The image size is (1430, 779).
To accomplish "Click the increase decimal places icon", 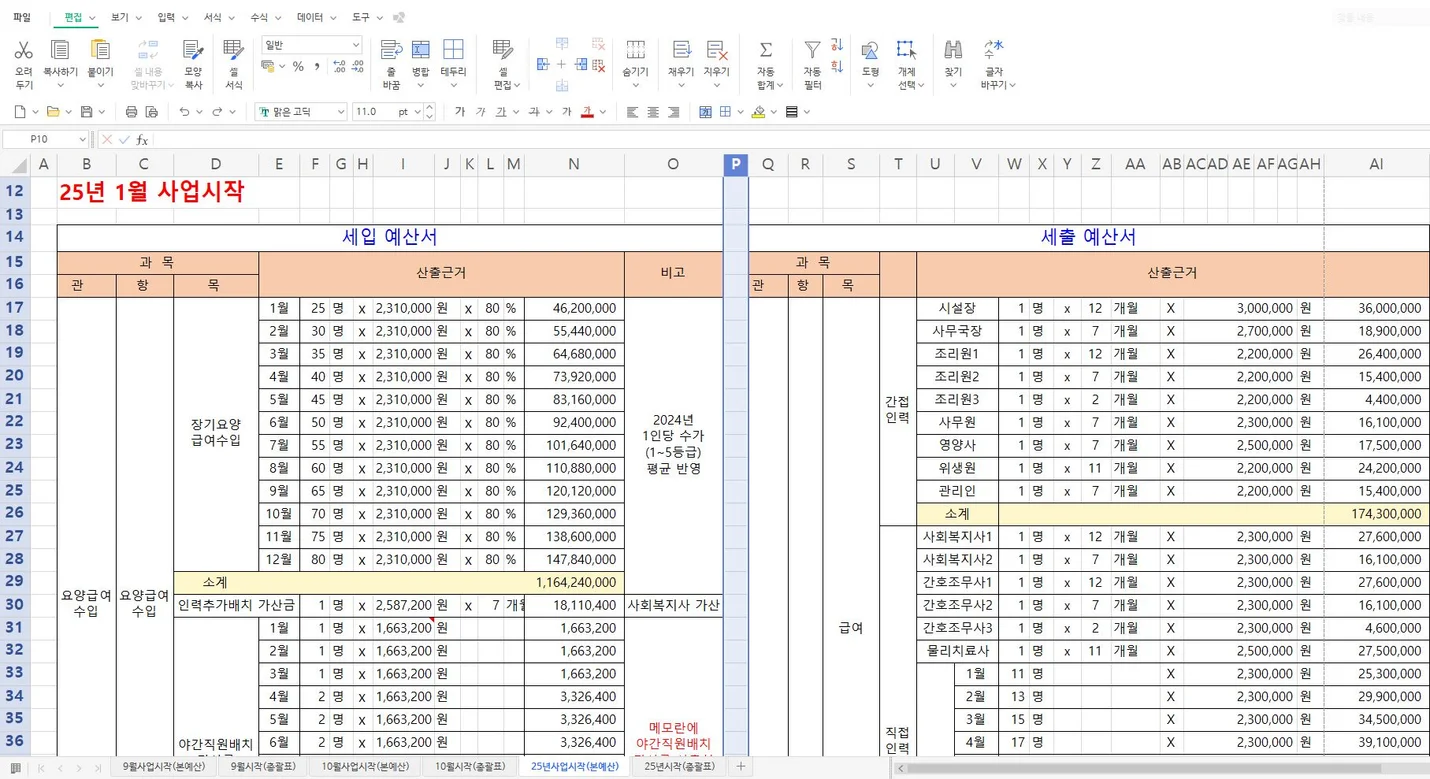I will pos(339,67).
